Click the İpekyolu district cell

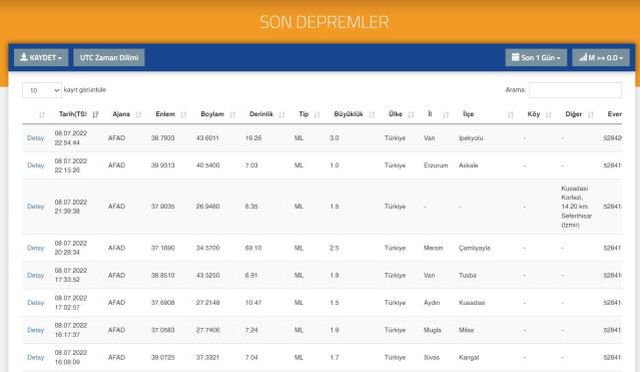tap(471, 138)
